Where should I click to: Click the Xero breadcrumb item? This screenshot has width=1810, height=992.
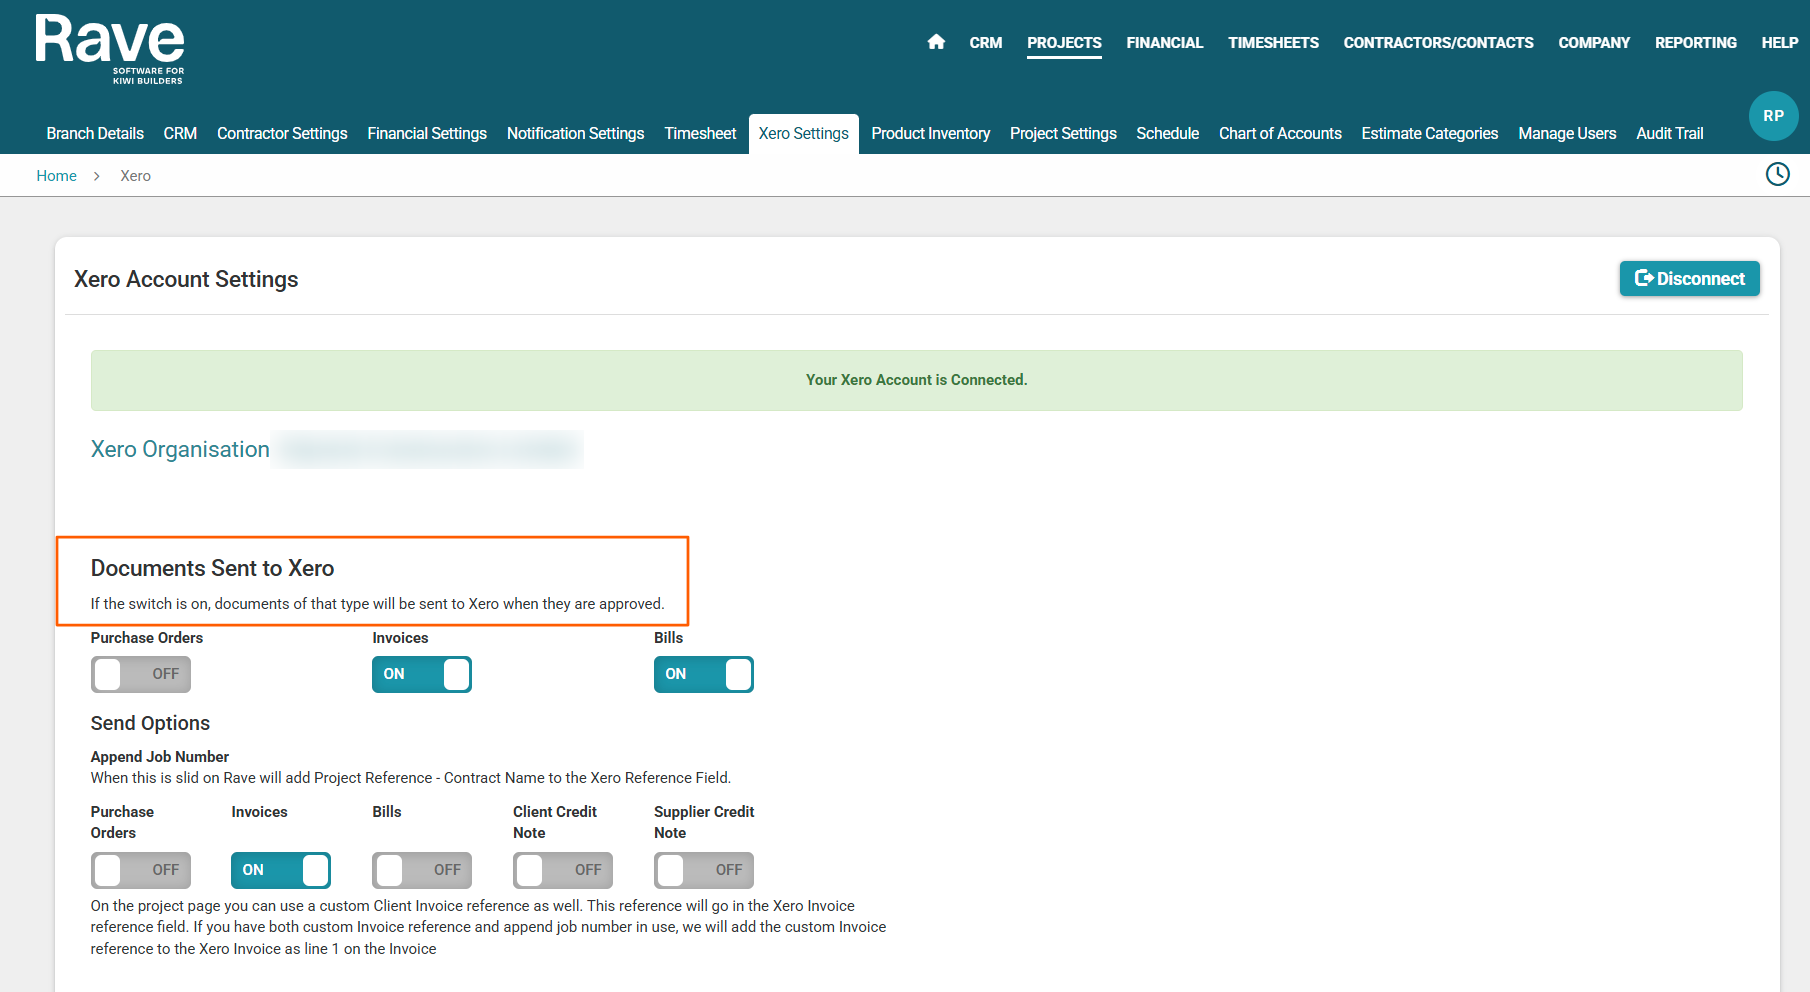(135, 176)
